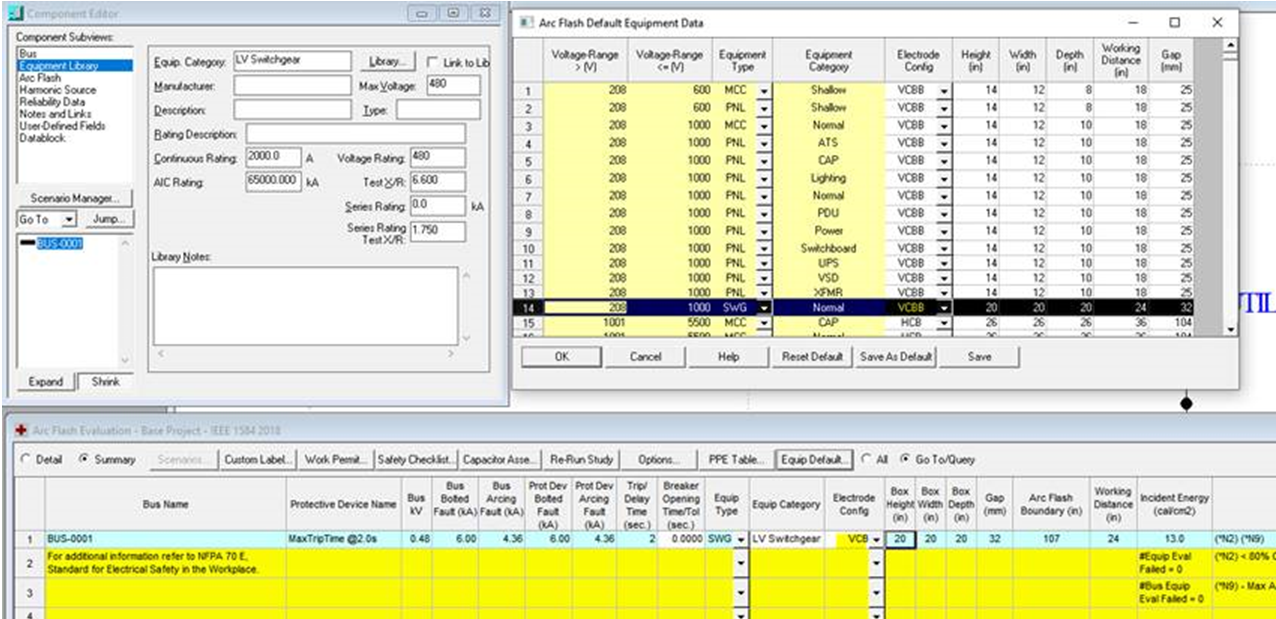The width and height of the screenshot is (1276, 619).
Task: Open Equip Type dropdown for BUS-0001 row
Action: click(740, 539)
